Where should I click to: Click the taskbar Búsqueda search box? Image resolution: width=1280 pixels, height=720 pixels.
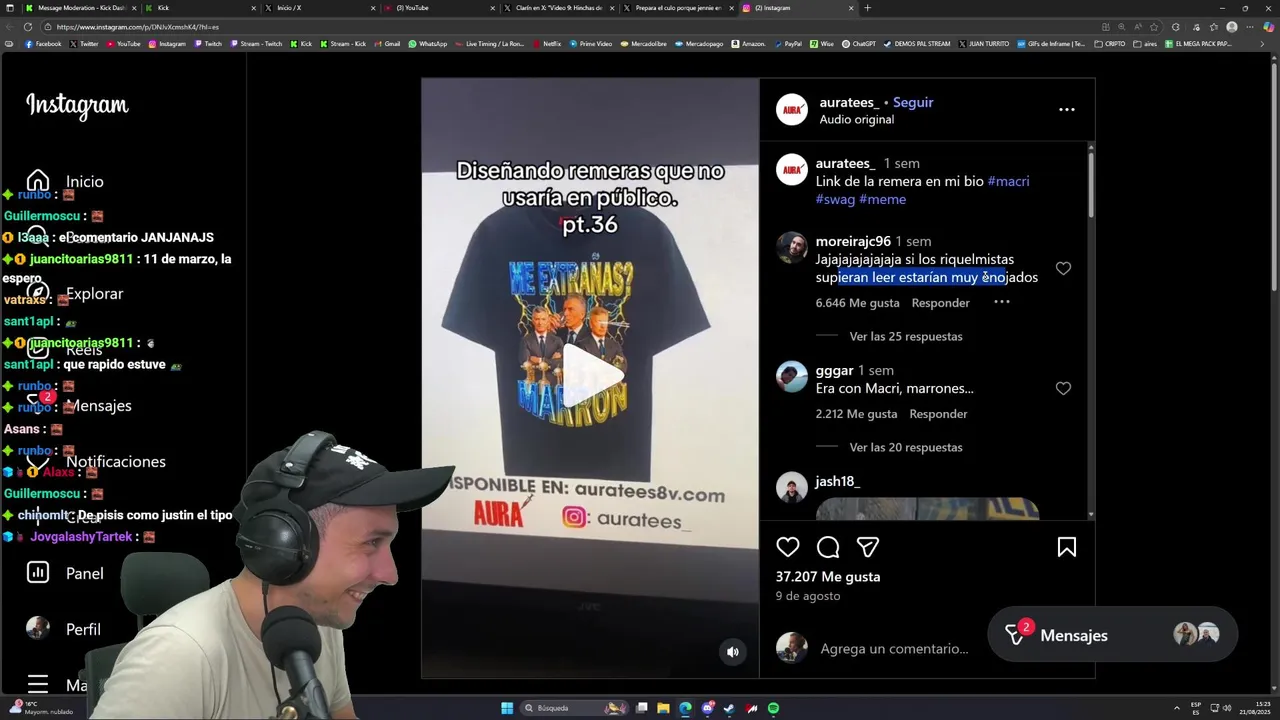coord(573,708)
